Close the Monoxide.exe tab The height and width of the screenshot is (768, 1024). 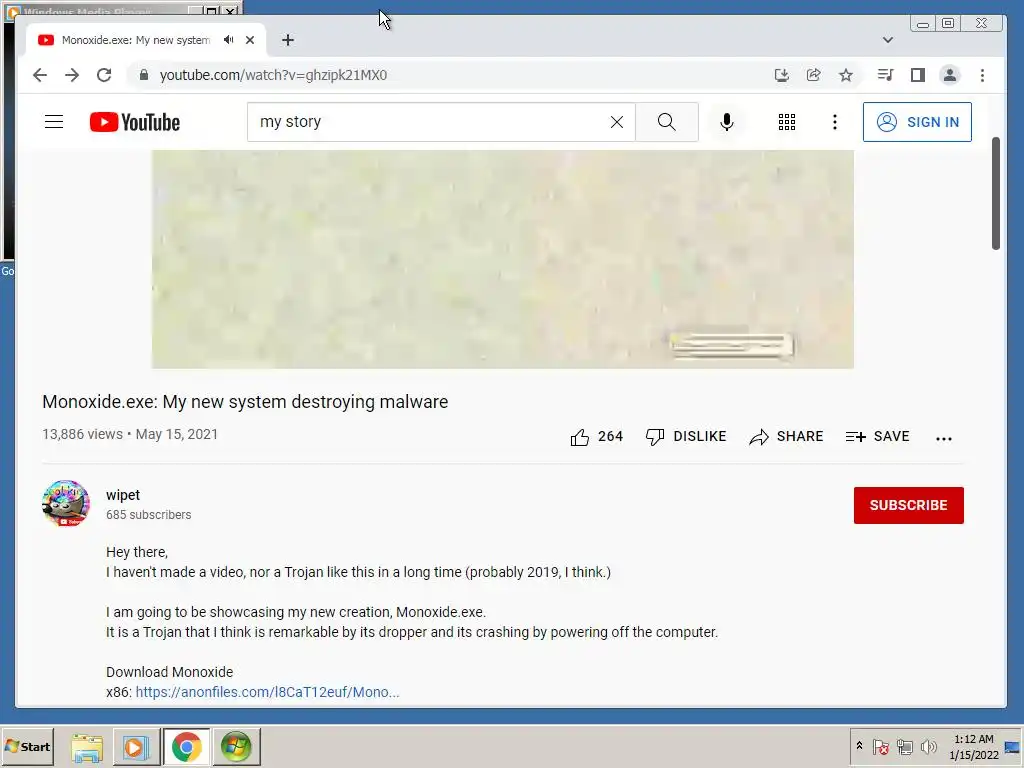(x=249, y=40)
